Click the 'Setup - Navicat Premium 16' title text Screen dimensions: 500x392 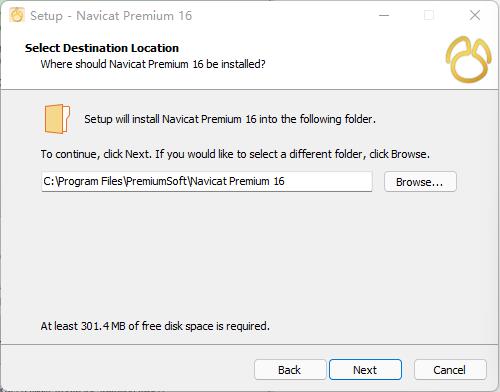click(x=111, y=16)
